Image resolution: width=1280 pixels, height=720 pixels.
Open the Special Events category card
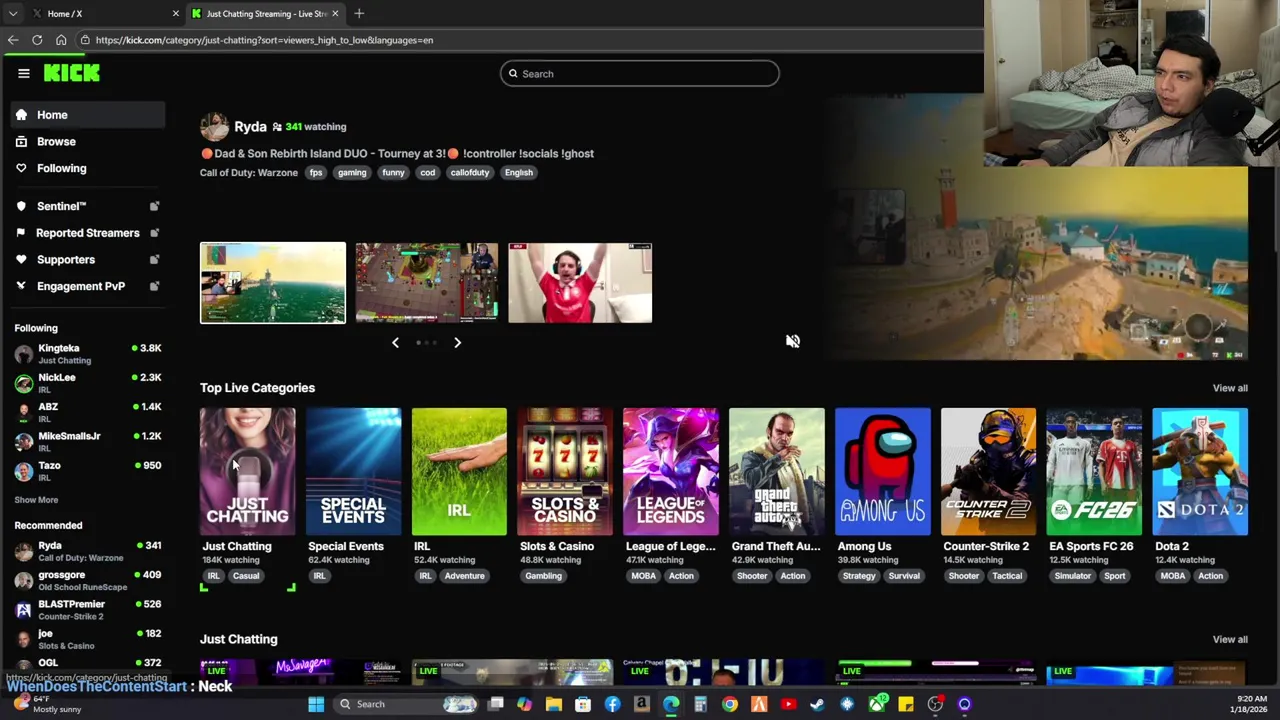tap(353, 471)
